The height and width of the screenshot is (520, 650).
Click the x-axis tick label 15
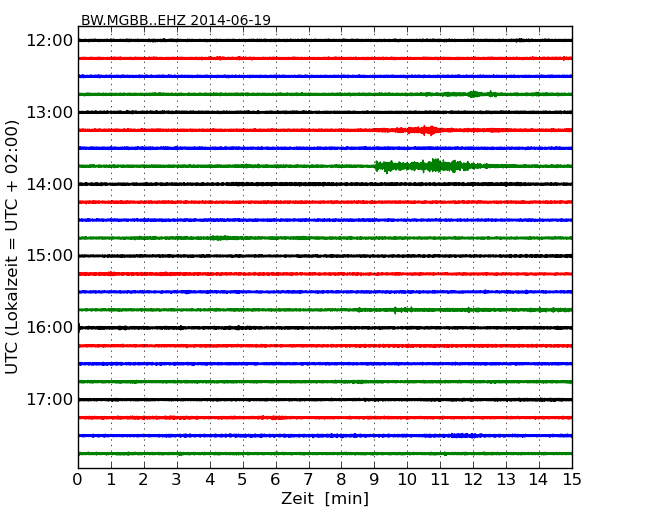click(572, 479)
